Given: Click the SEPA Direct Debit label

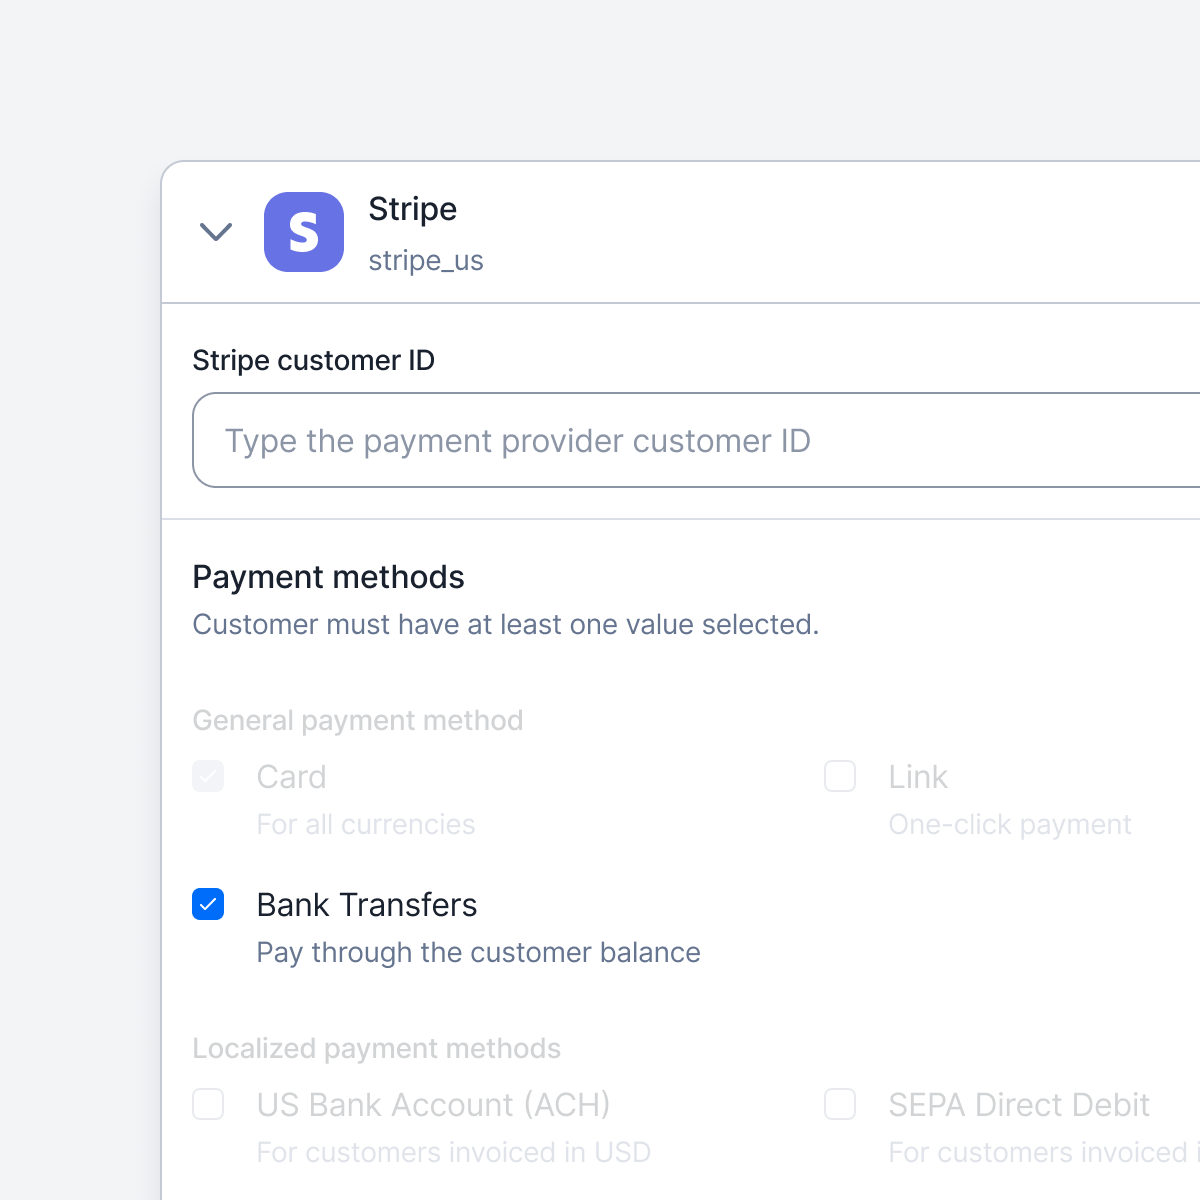Looking at the screenshot, I should point(1019,1105).
